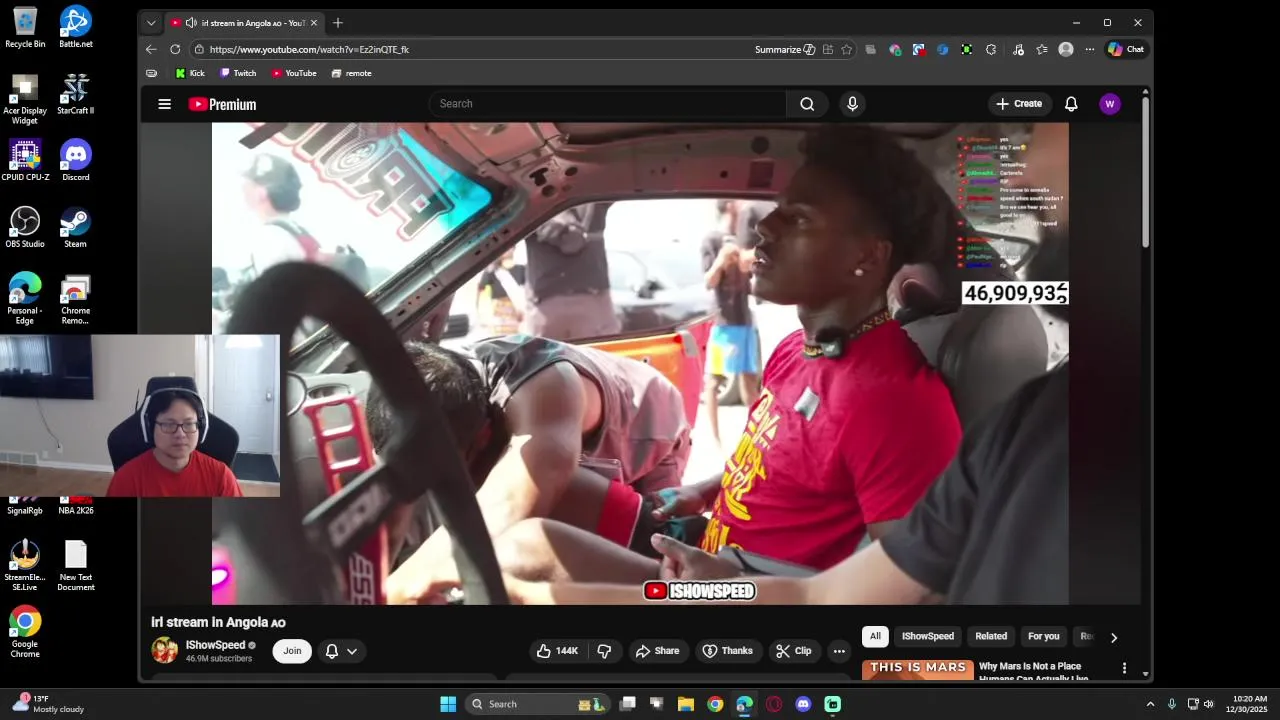Like the video with 144K likes
1280x720 pixels.
[557, 651]
